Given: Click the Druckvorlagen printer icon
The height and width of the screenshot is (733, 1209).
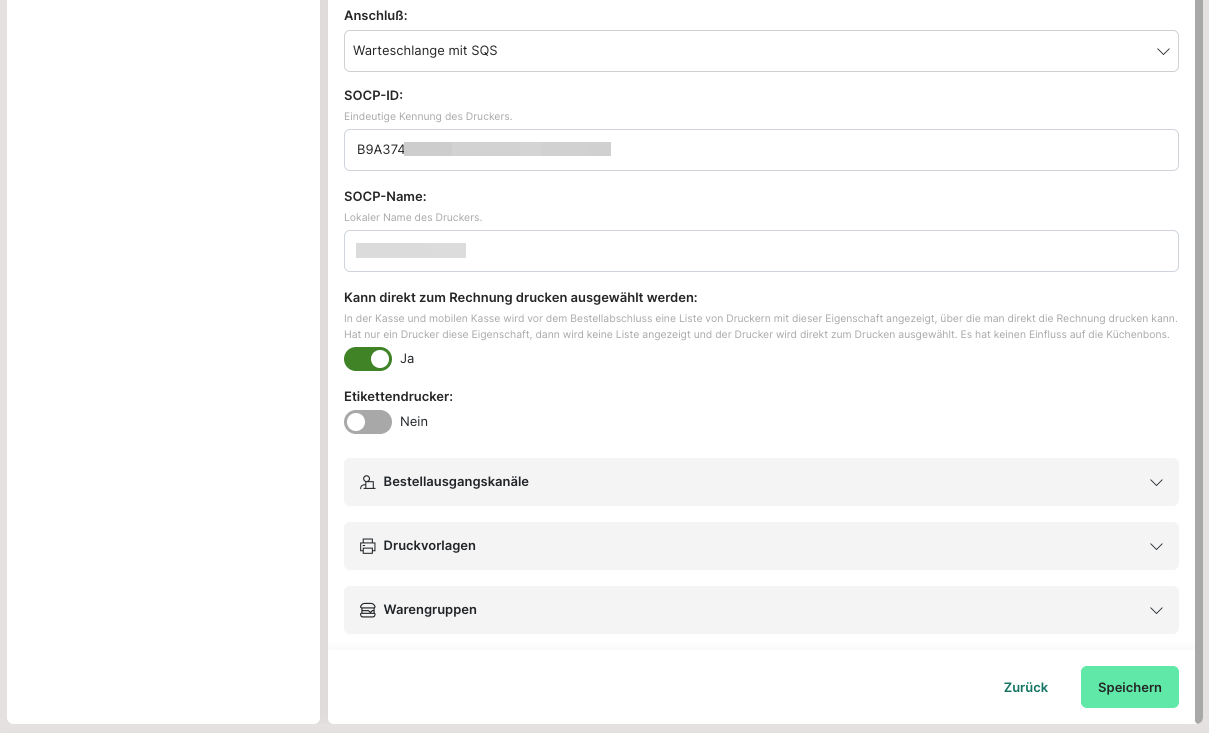Looking at the screenshot, I should click(x=367, y=546).
